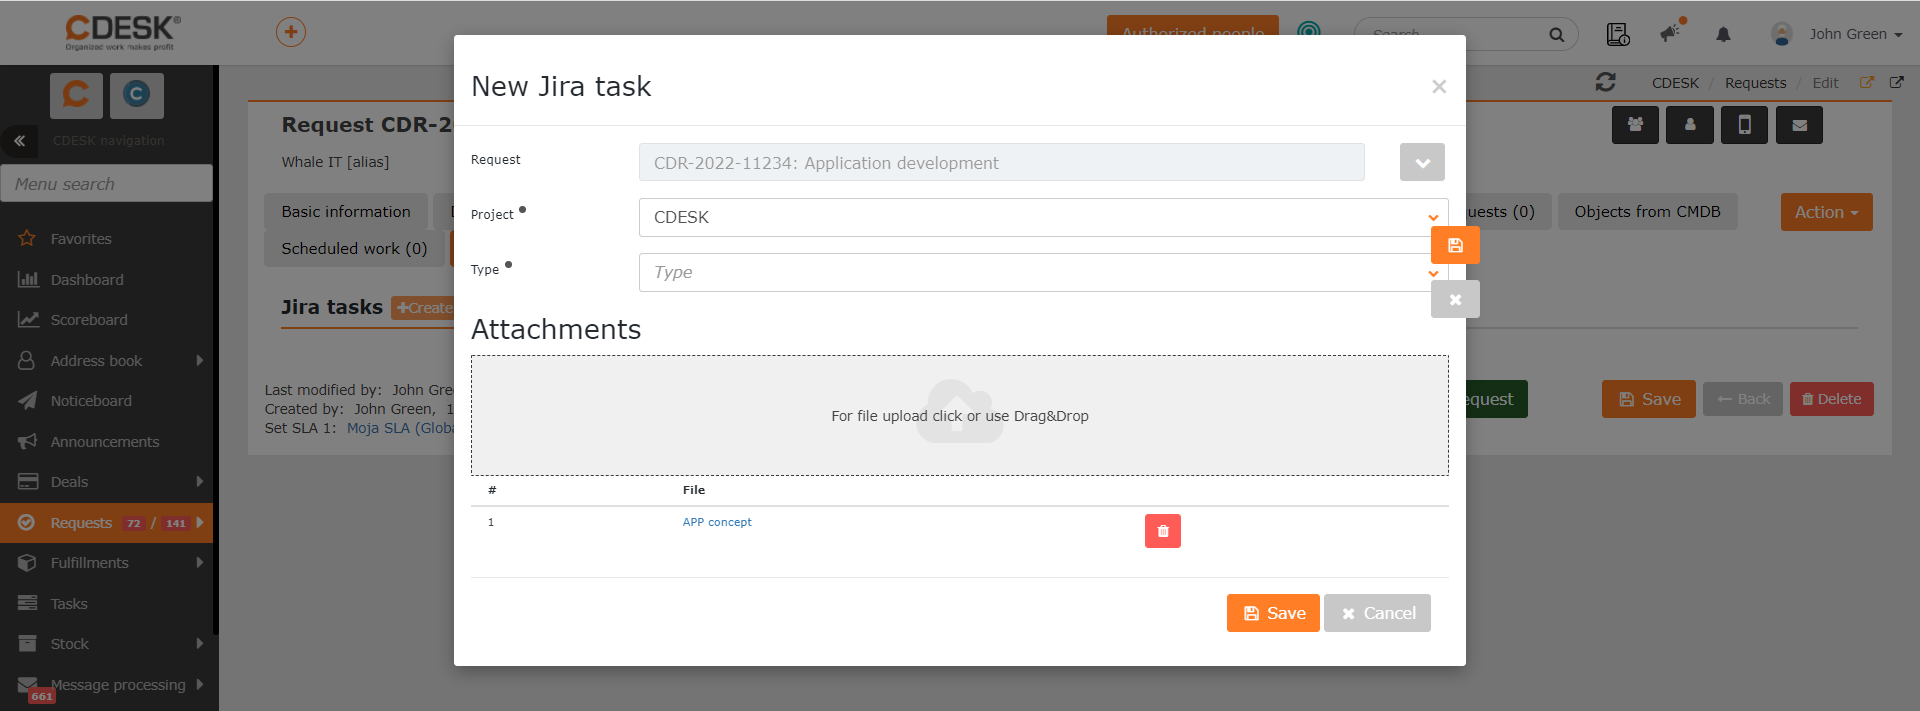The image size is (1920, 711).
Task: Click the disabled Request field CDR-2022-11234
Action: click(x=1002, y=162)
